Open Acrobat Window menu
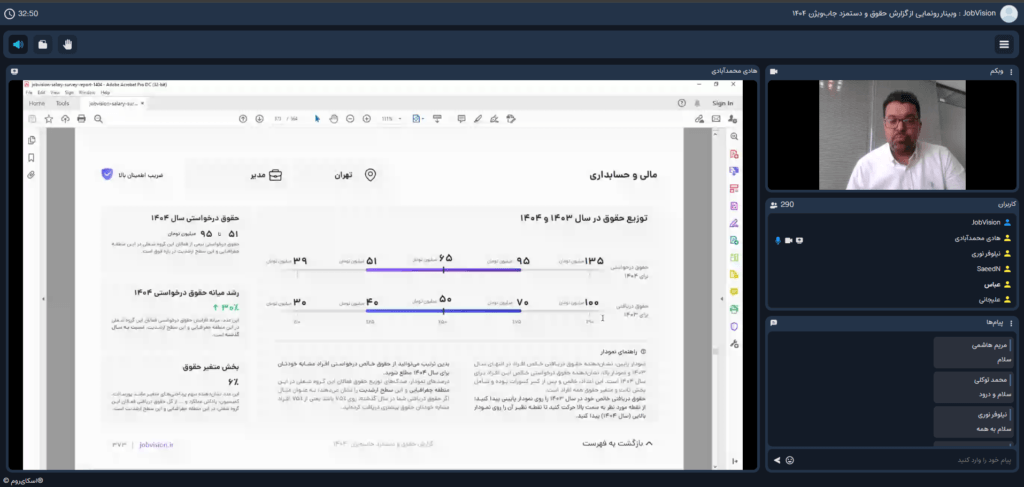This screenshot has height=487, width=1024. (x=86, y=93)
